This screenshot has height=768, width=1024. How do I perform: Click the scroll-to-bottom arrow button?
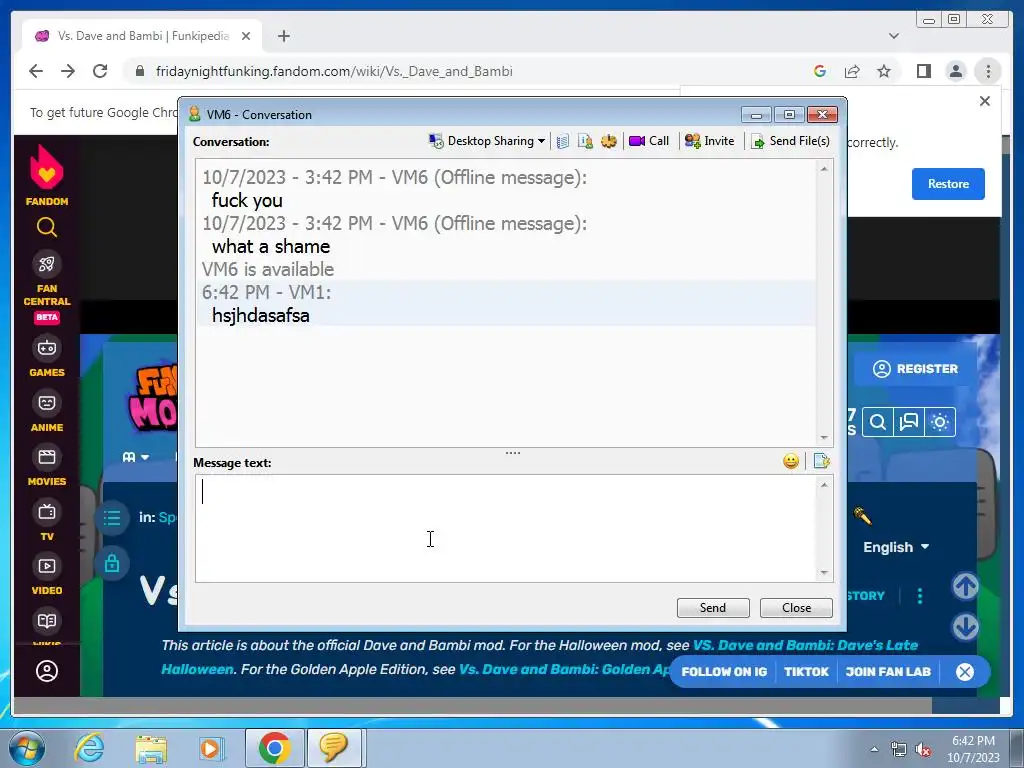[x=965, y=627]
